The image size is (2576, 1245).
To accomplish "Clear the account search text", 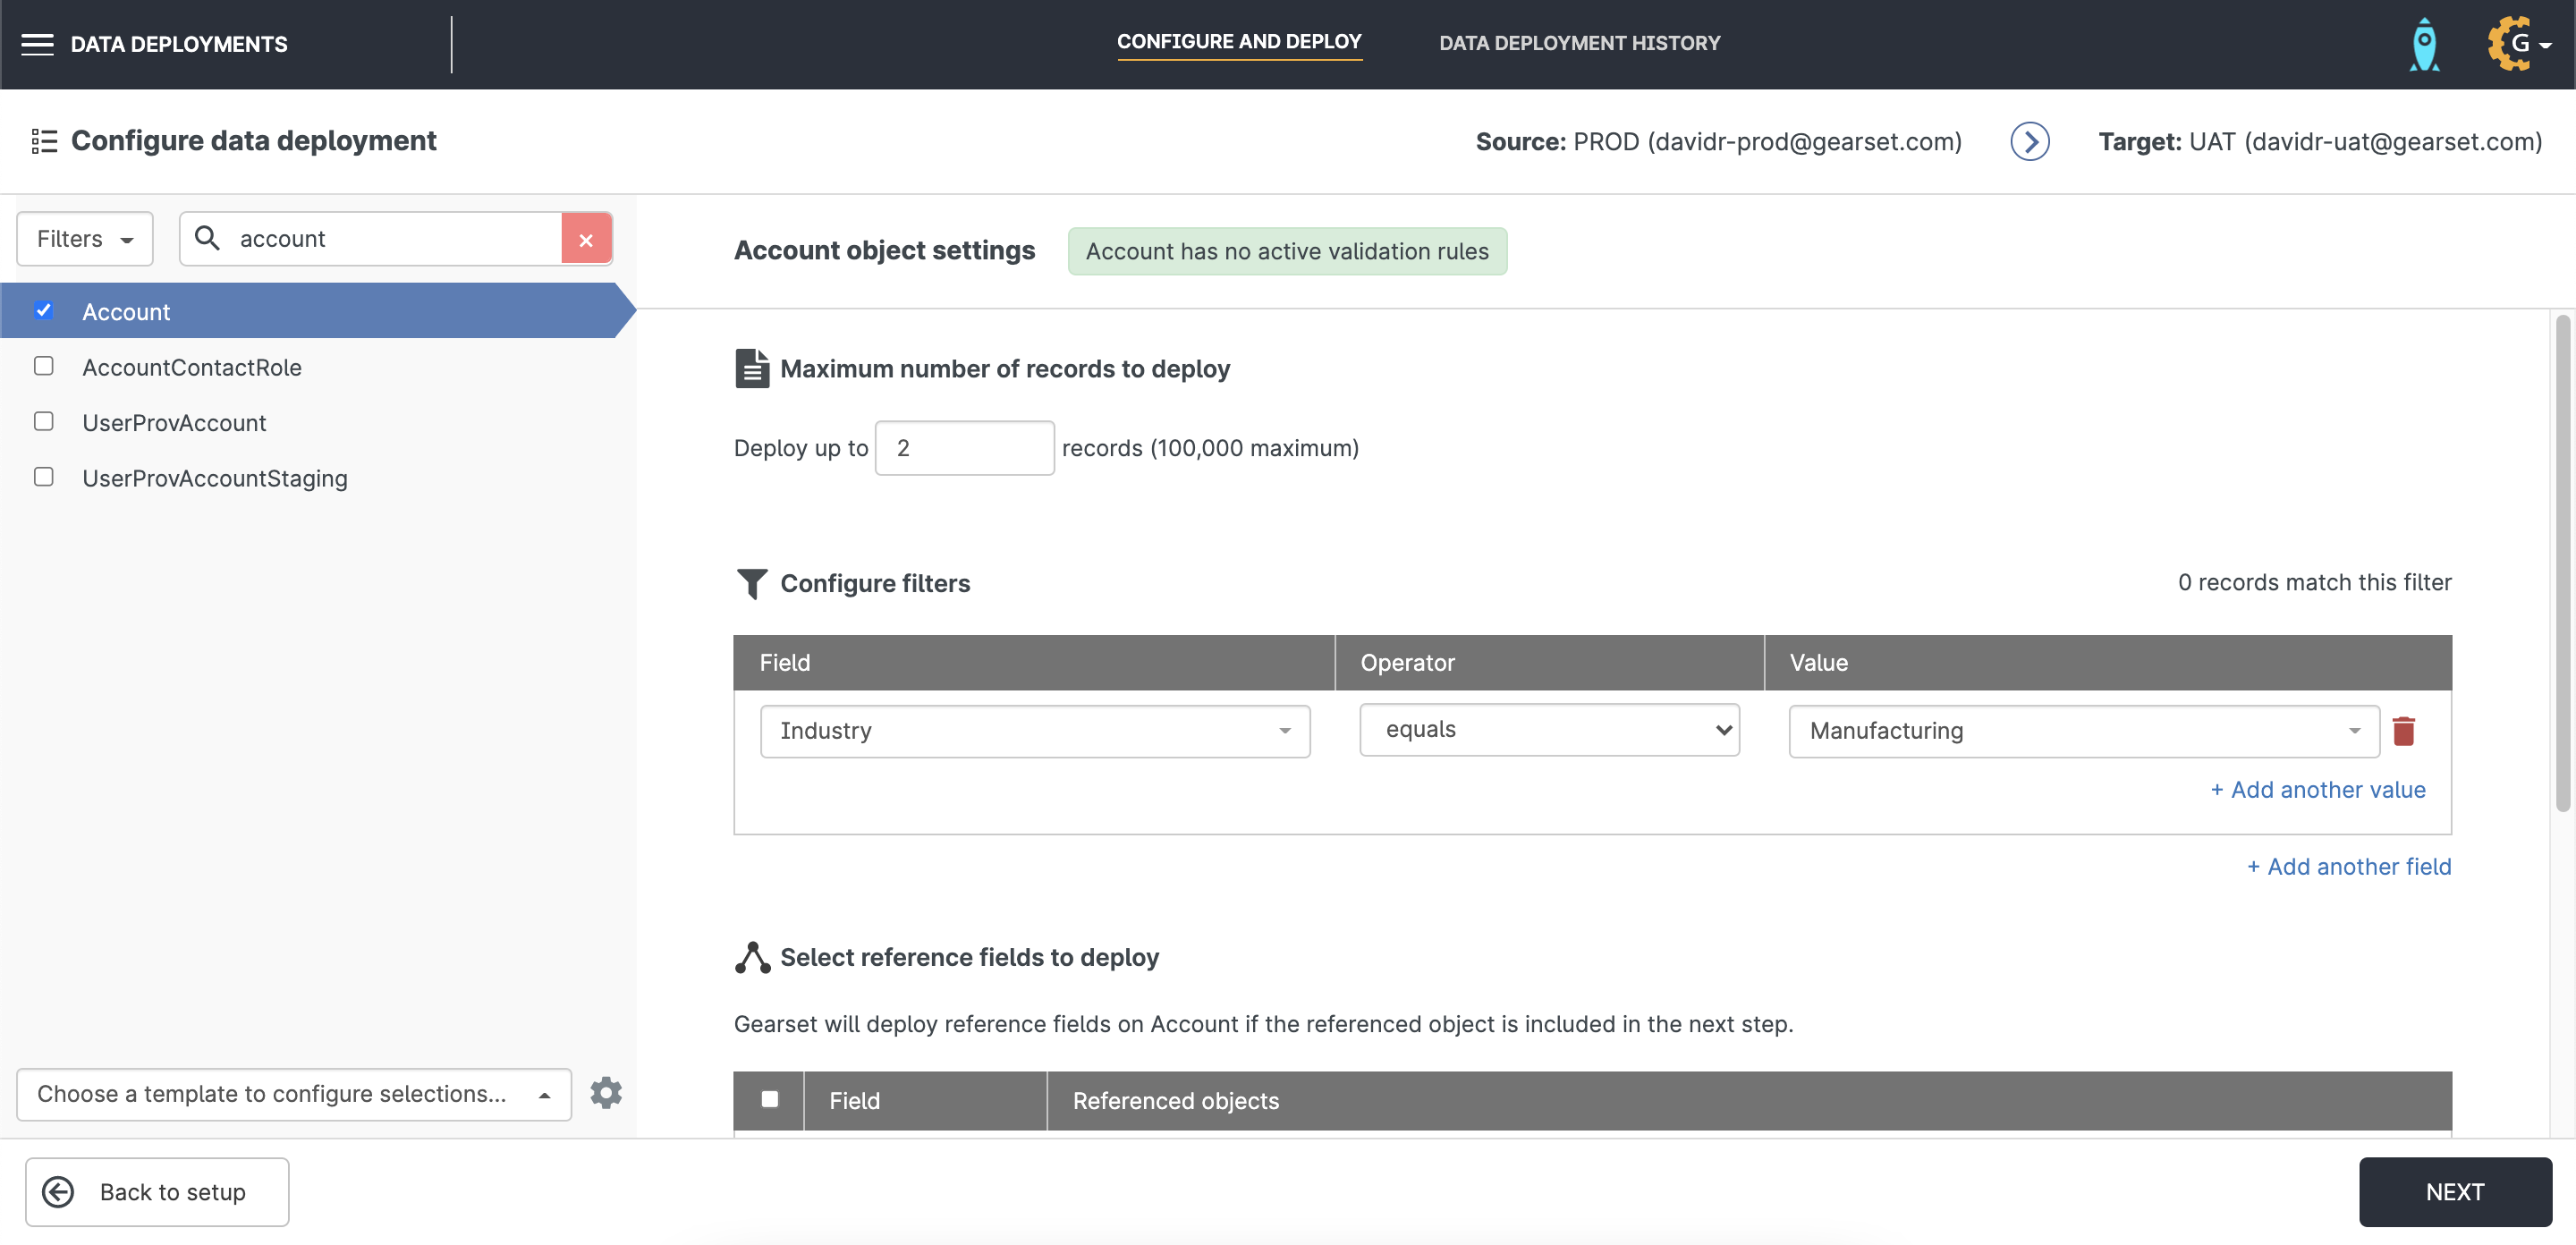I will click(x=586, y=239).
